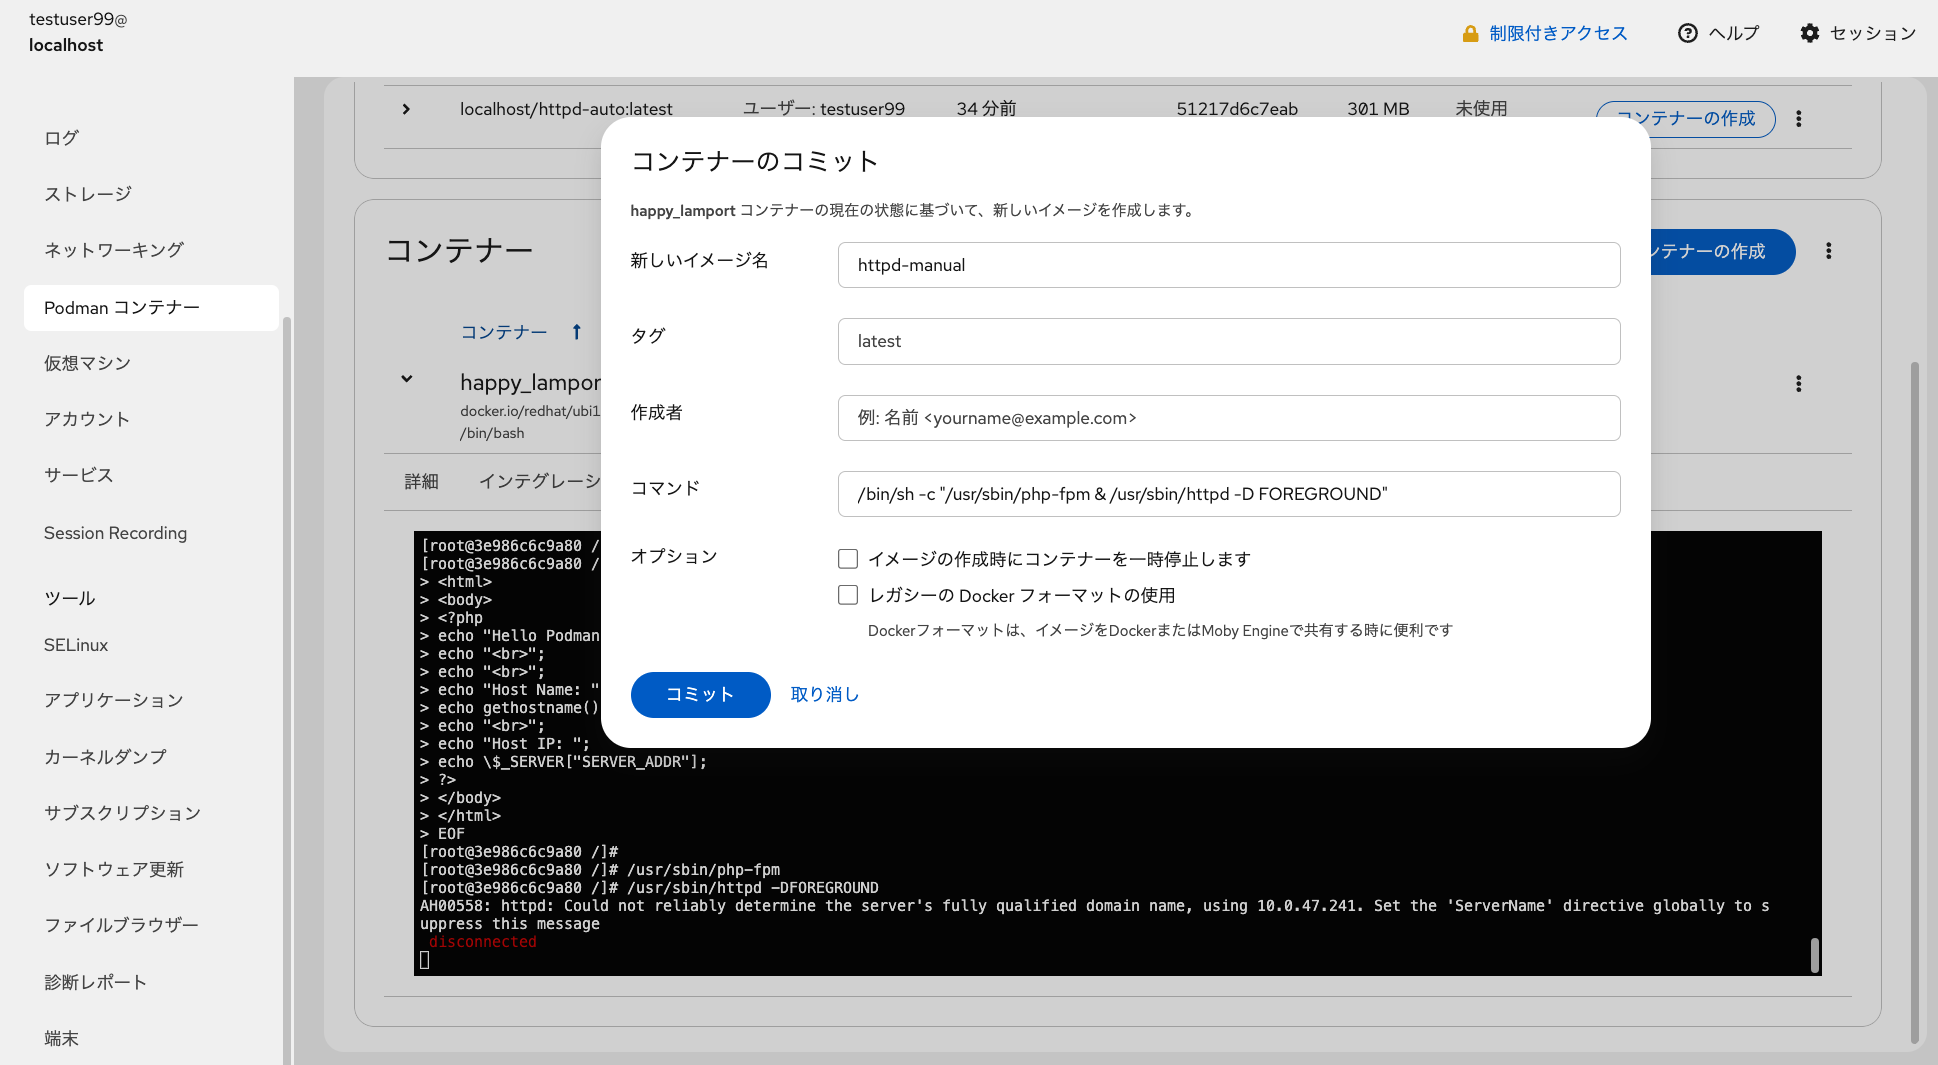Enable レガシーの Docker フォーマットの使用
Screen dimensions: 1938x1065
tap(847, 594)
